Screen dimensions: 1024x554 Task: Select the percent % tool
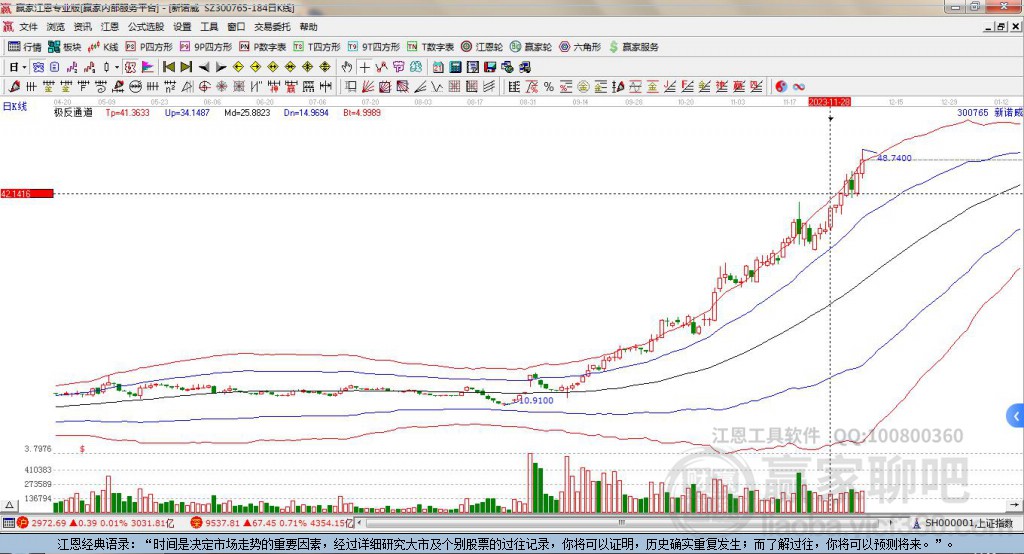coord(549,86)
